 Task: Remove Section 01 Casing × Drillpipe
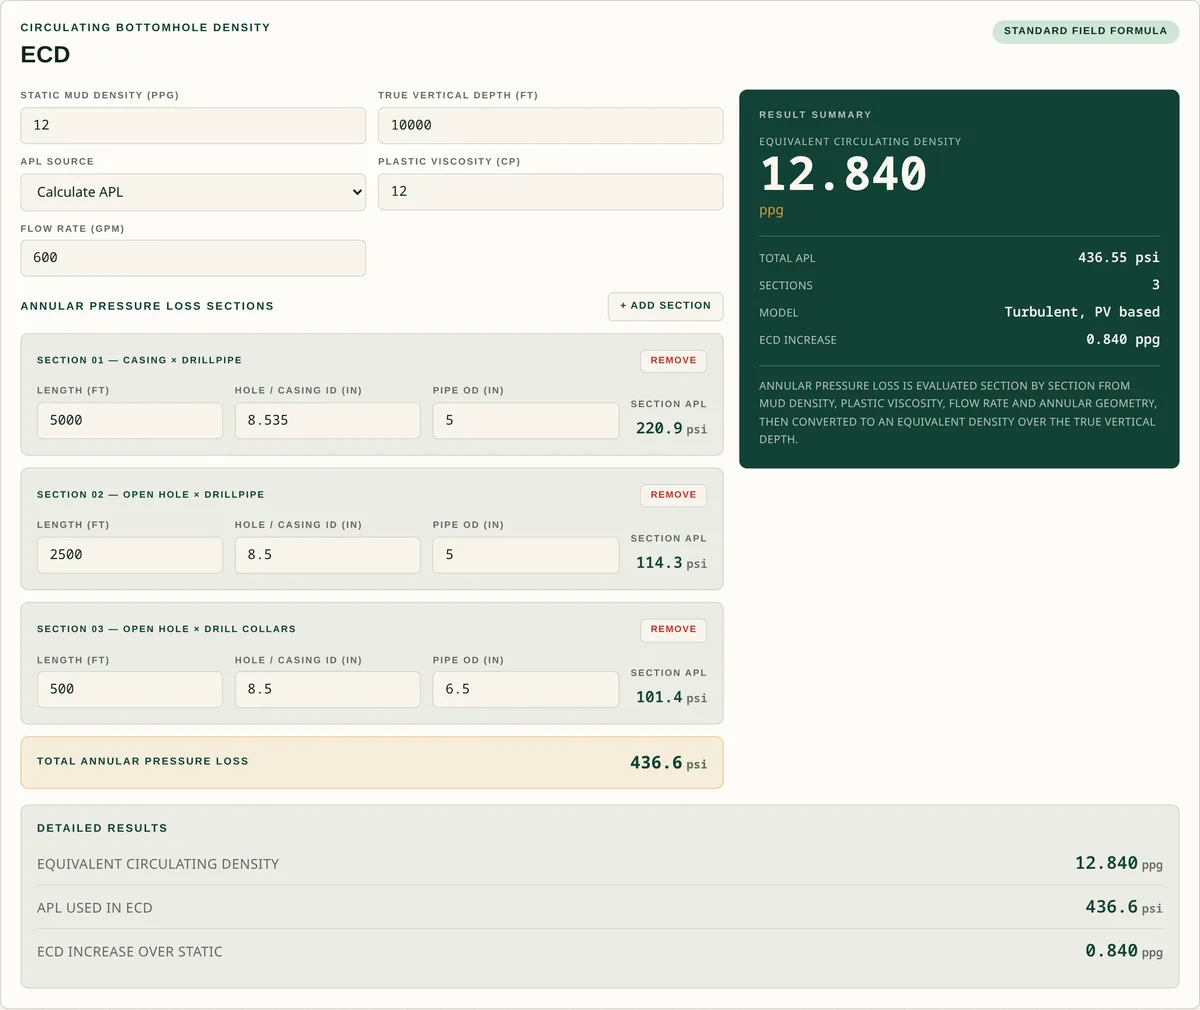point(673,361)
